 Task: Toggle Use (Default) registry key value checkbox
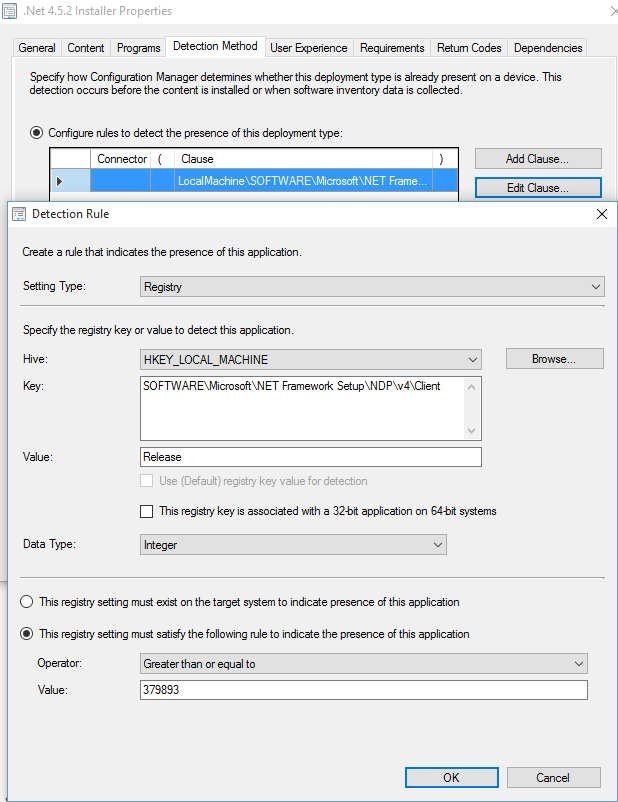coord(147,481)
